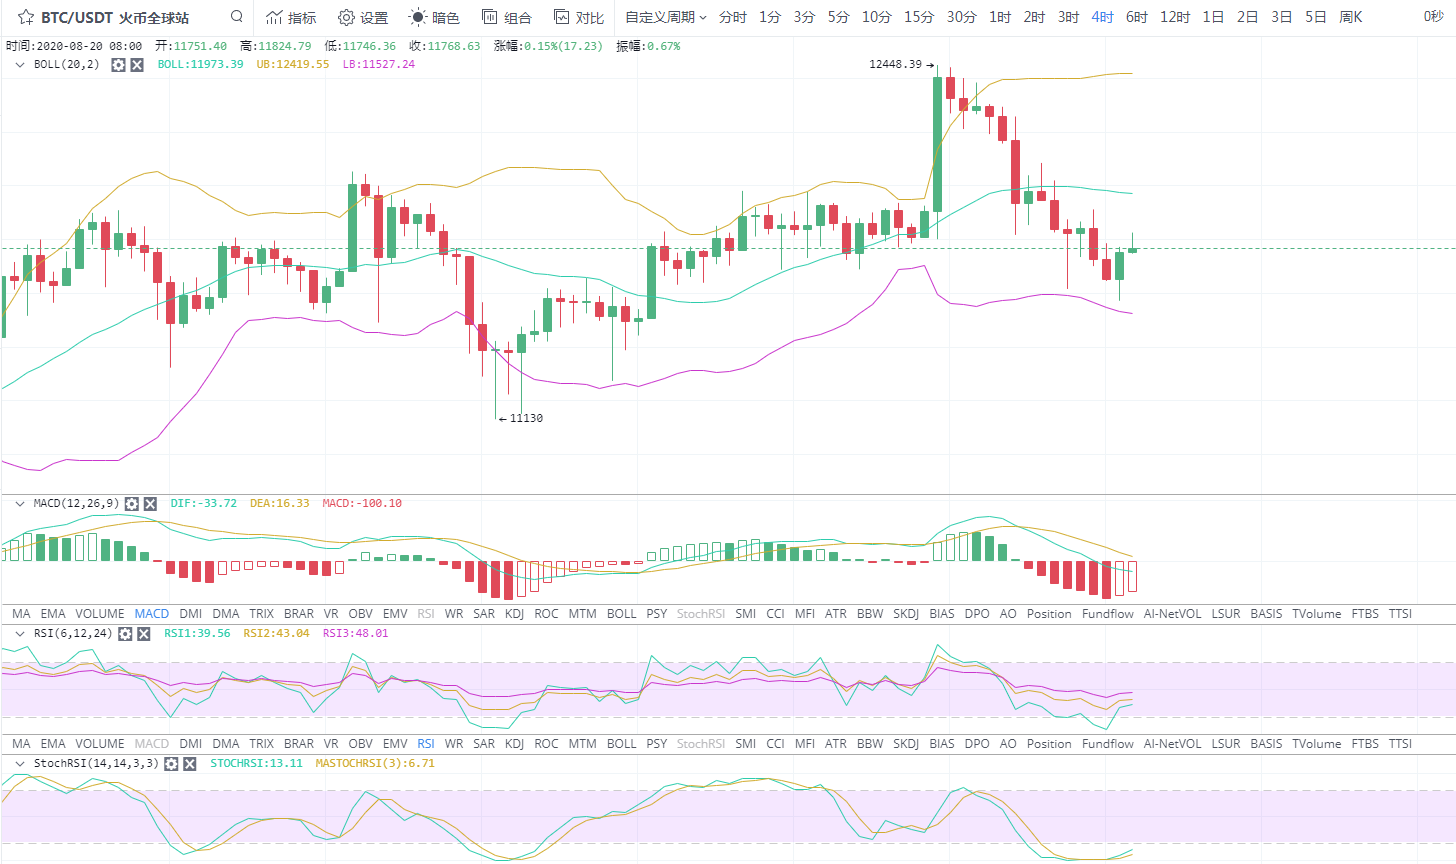
Task: Open chart 设置 settings
Action: (363, 17)
